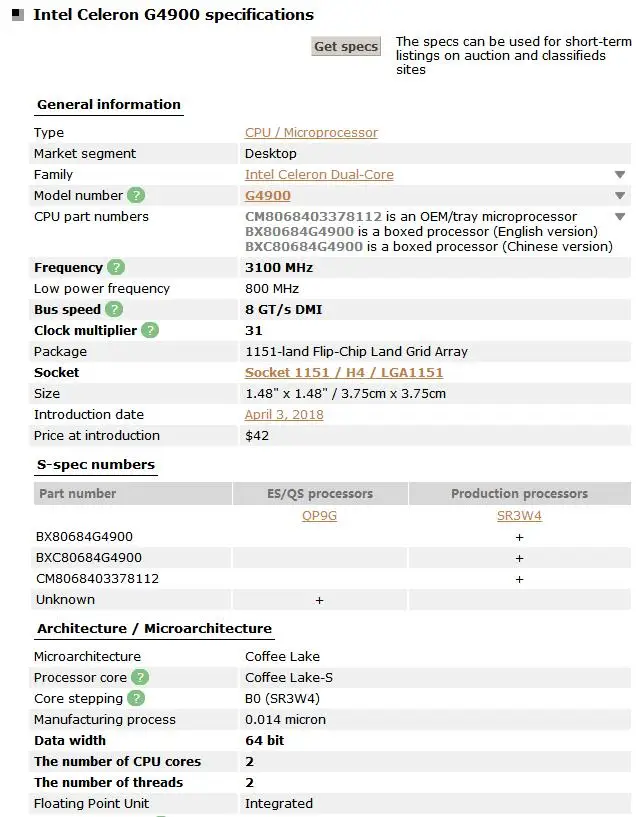Click the Production processors column header
This screenshot has width=643, height=817.
click(x=519, y=494)
